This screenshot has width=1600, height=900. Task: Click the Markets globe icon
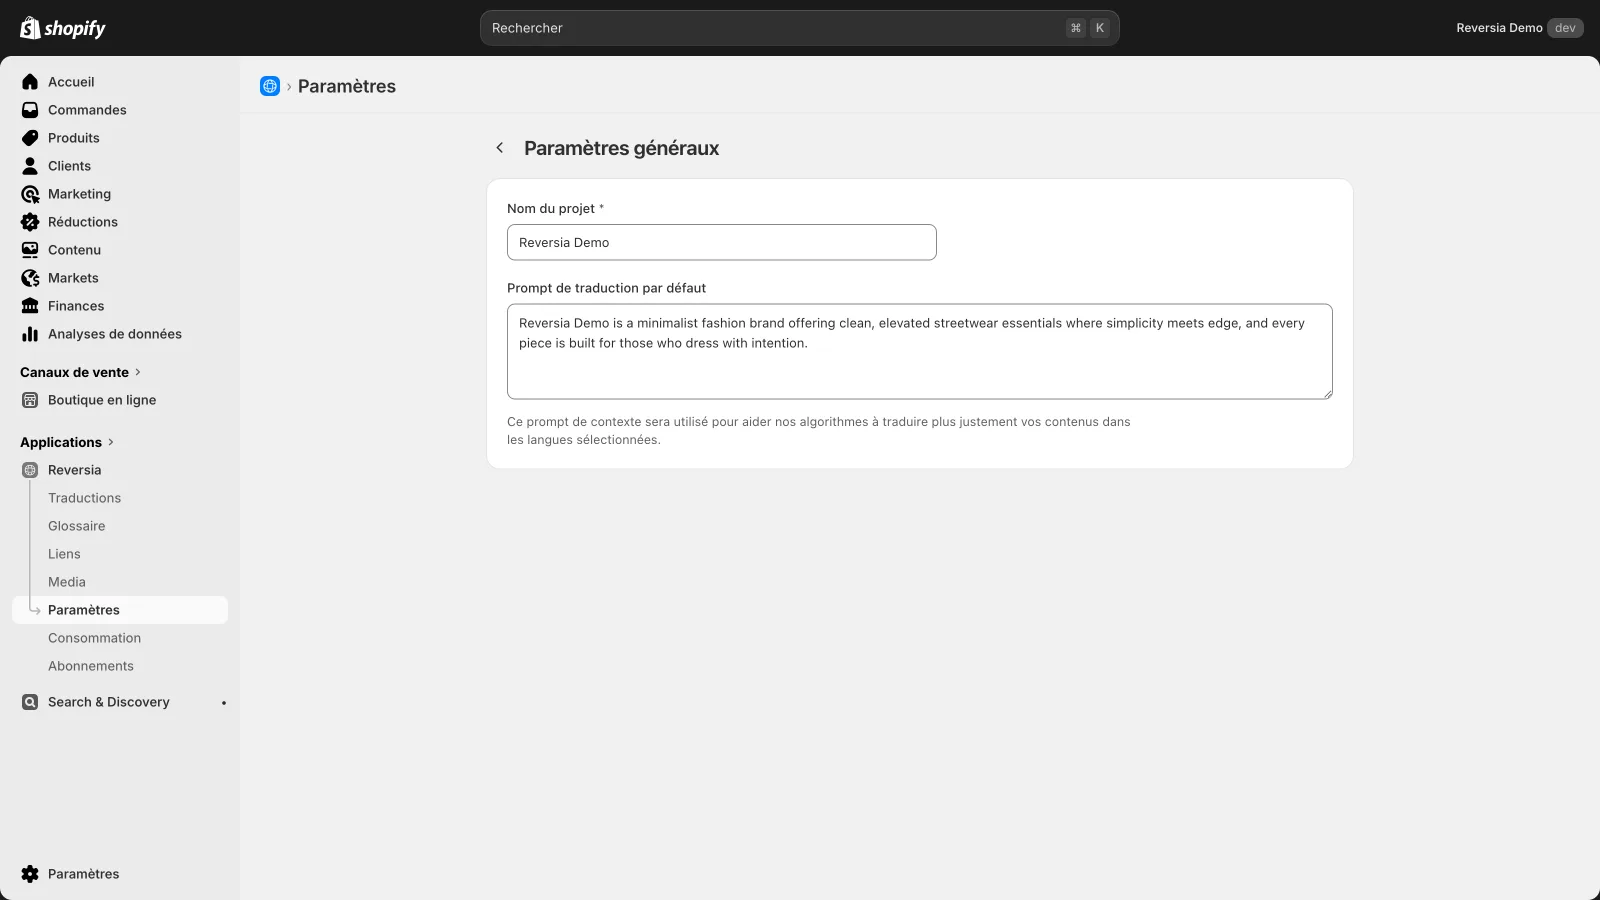pos(30,278)
